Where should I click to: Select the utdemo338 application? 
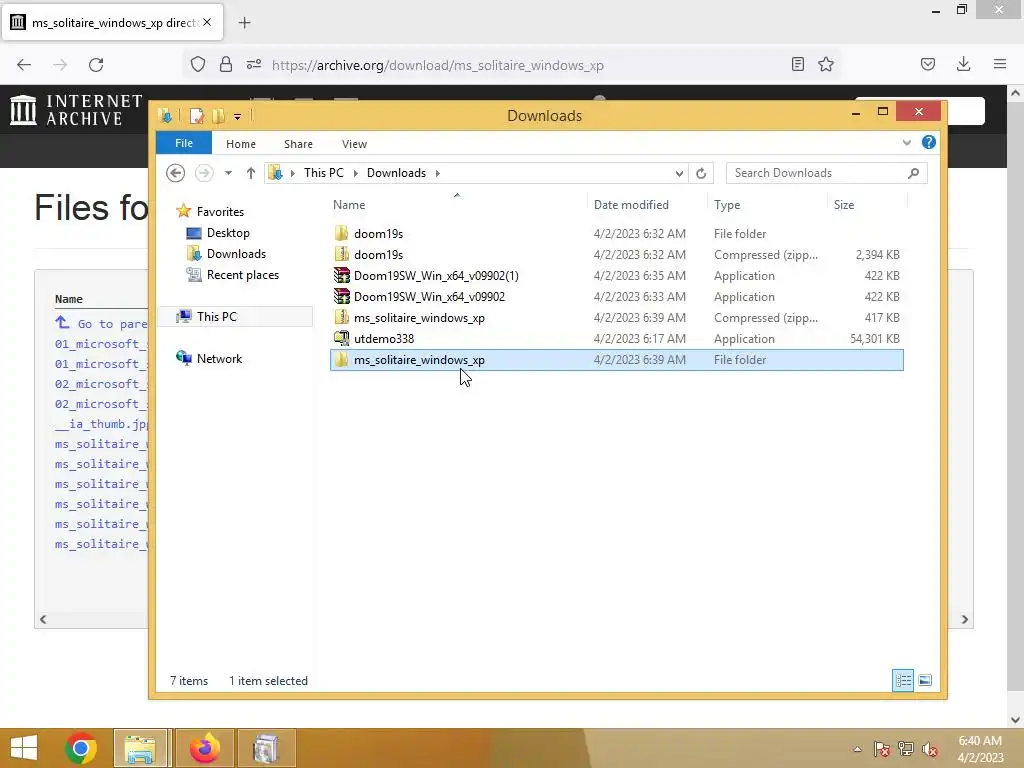pyautogui.click(x=616, y=338)
